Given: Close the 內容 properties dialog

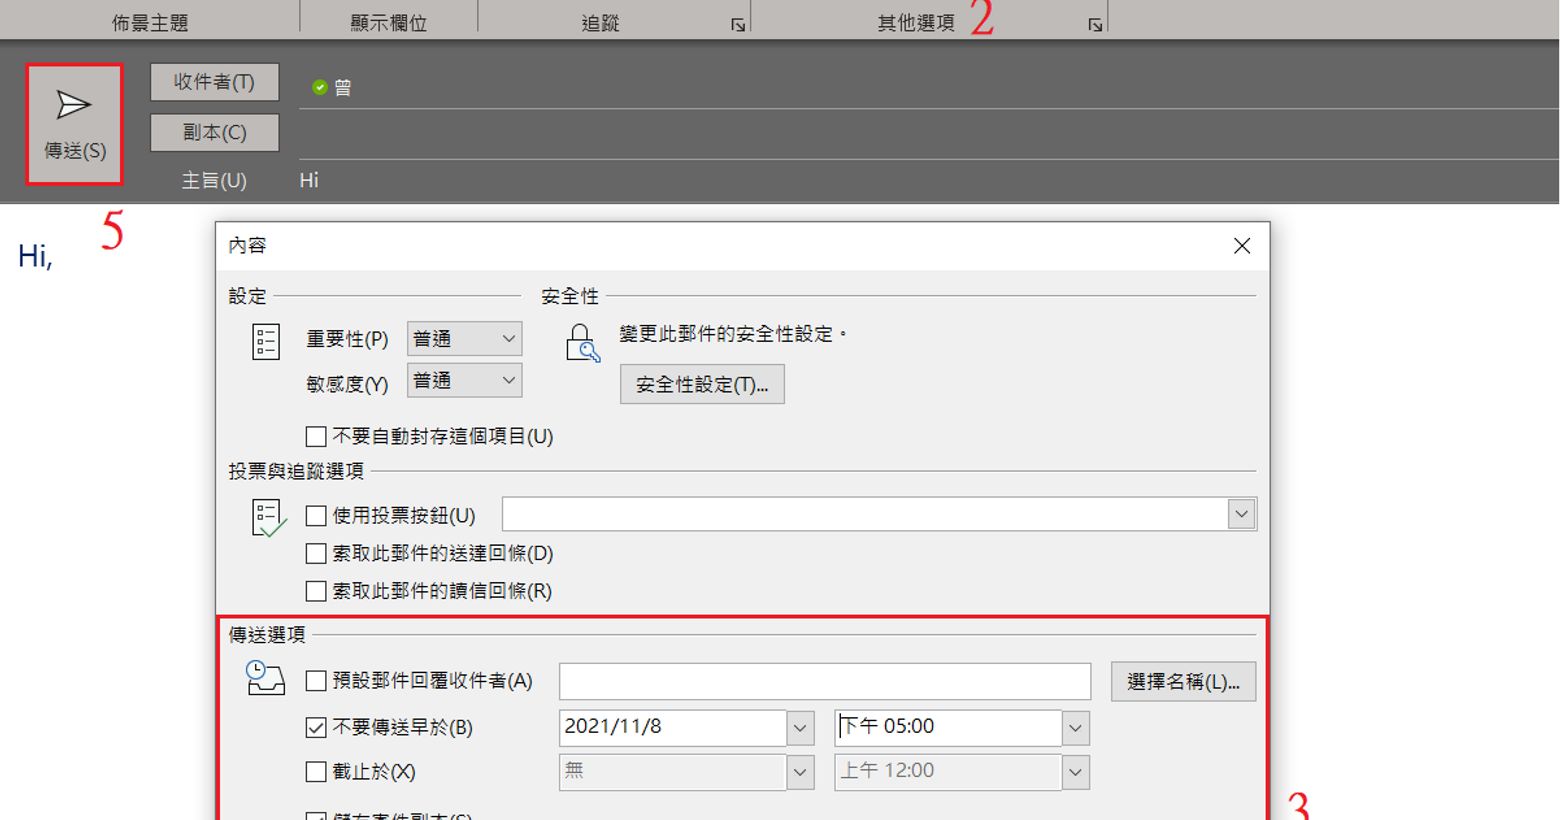Looking at the screenshot, I should tap(1242, 246).
